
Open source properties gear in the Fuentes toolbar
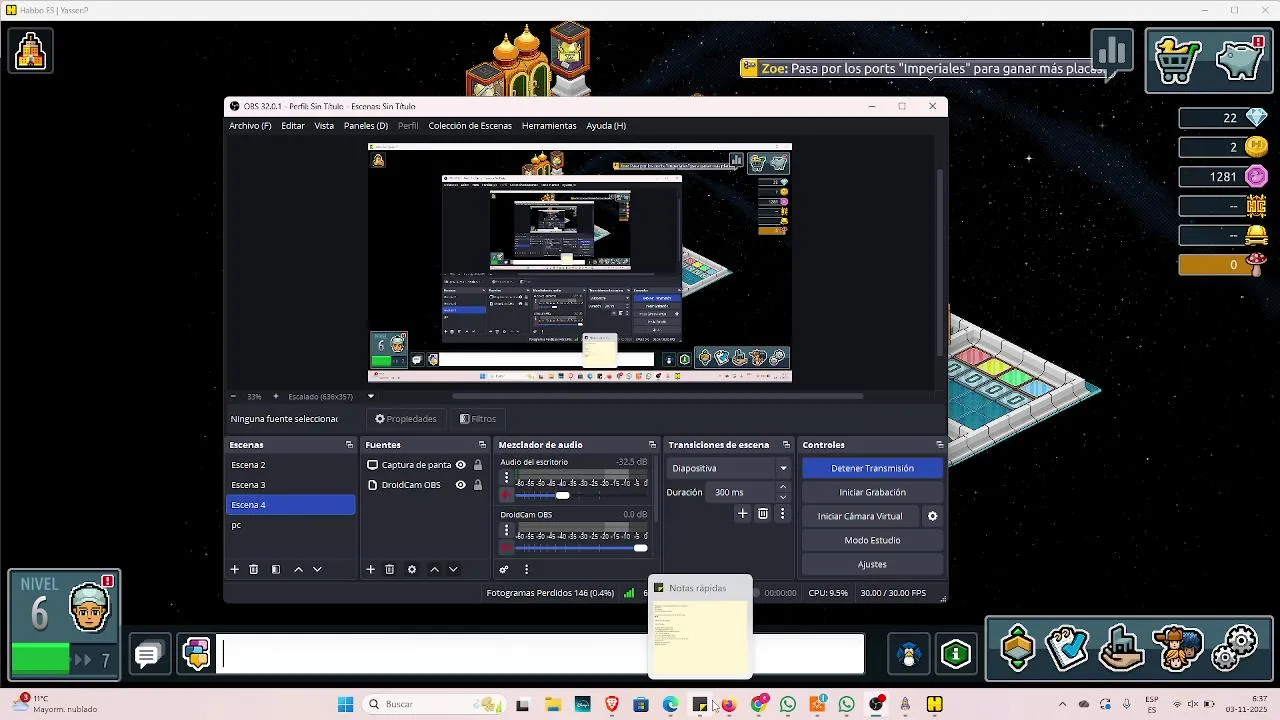(412, 569)
